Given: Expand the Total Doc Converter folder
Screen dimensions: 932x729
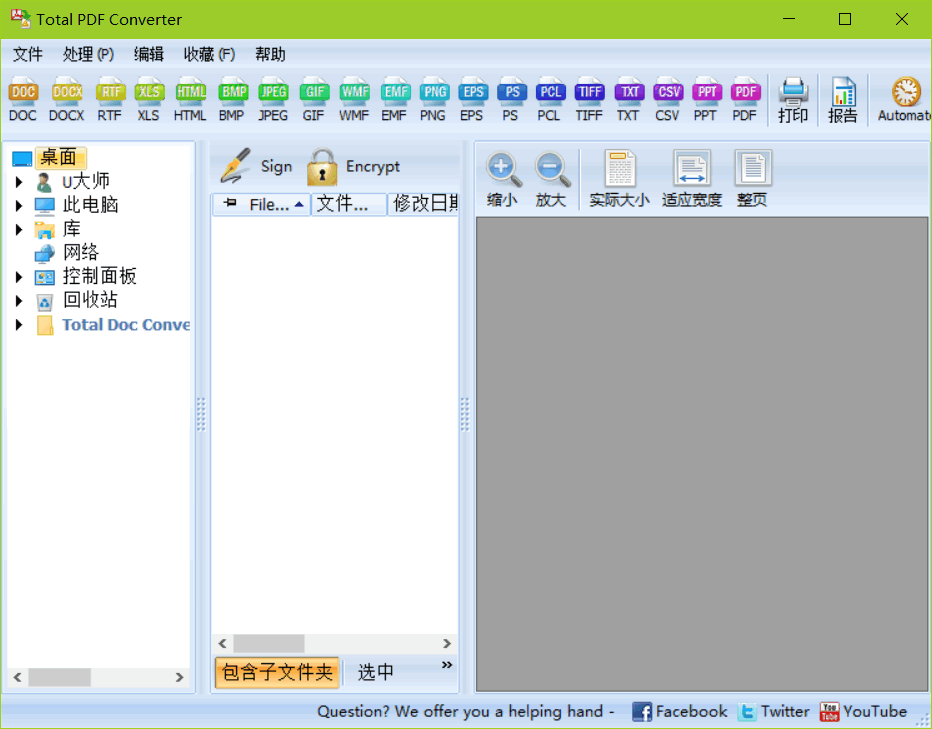Looking at the screenshot, I should coord(19,325).
